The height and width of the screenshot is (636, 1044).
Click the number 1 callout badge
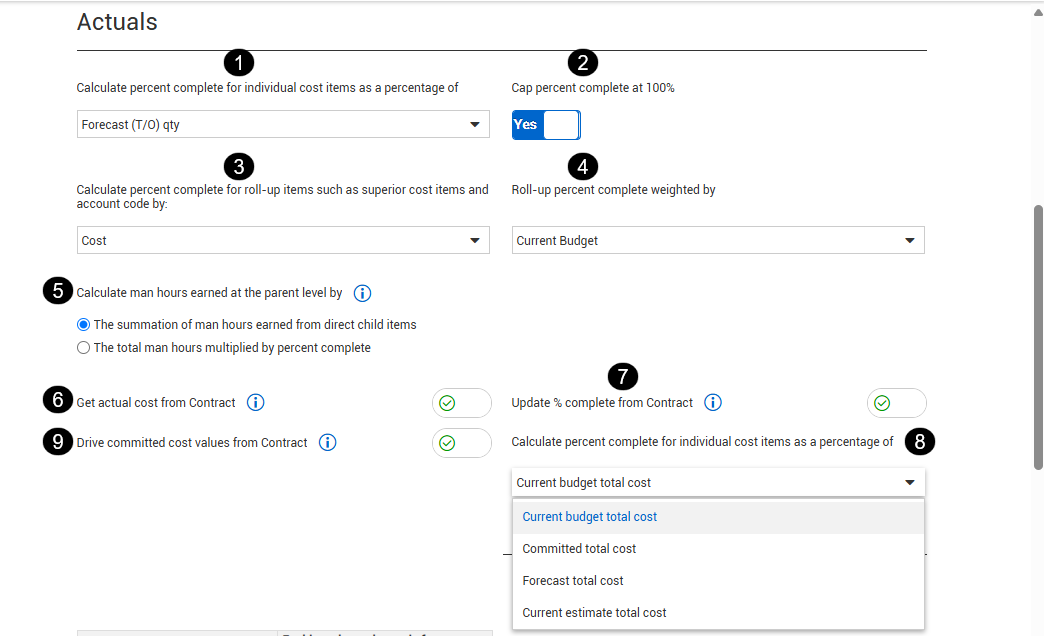coord(238,63)
